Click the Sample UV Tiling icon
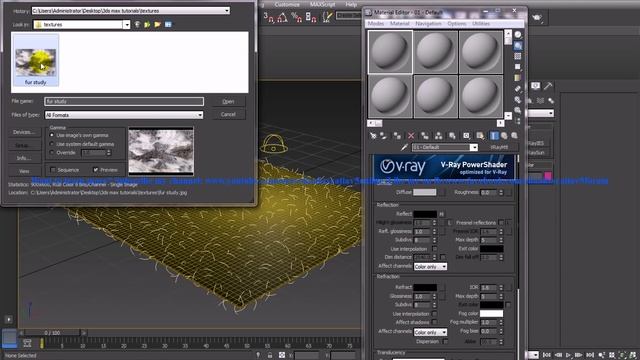 [x=518, y=67]
